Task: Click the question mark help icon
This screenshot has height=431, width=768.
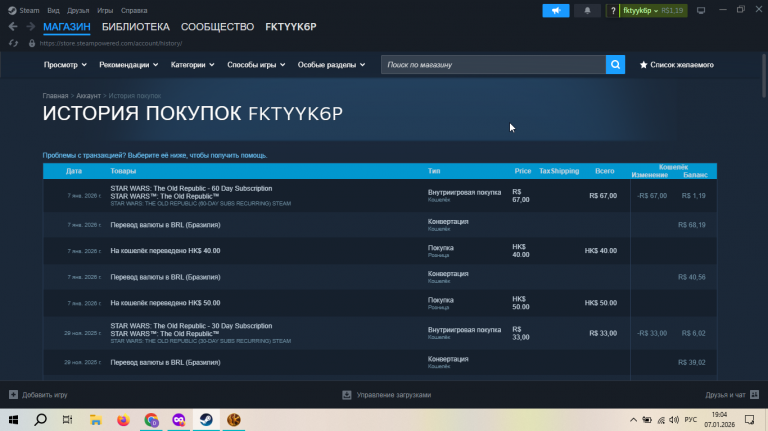Action: click(613, 10)
